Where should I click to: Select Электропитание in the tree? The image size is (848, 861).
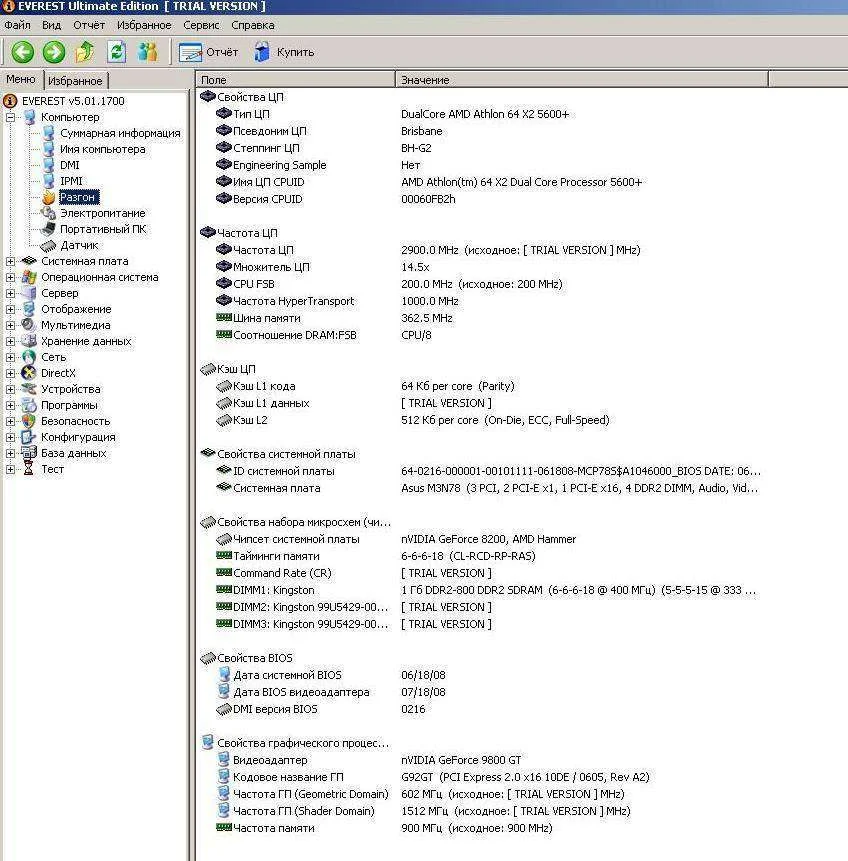click(x=102, y=213)
